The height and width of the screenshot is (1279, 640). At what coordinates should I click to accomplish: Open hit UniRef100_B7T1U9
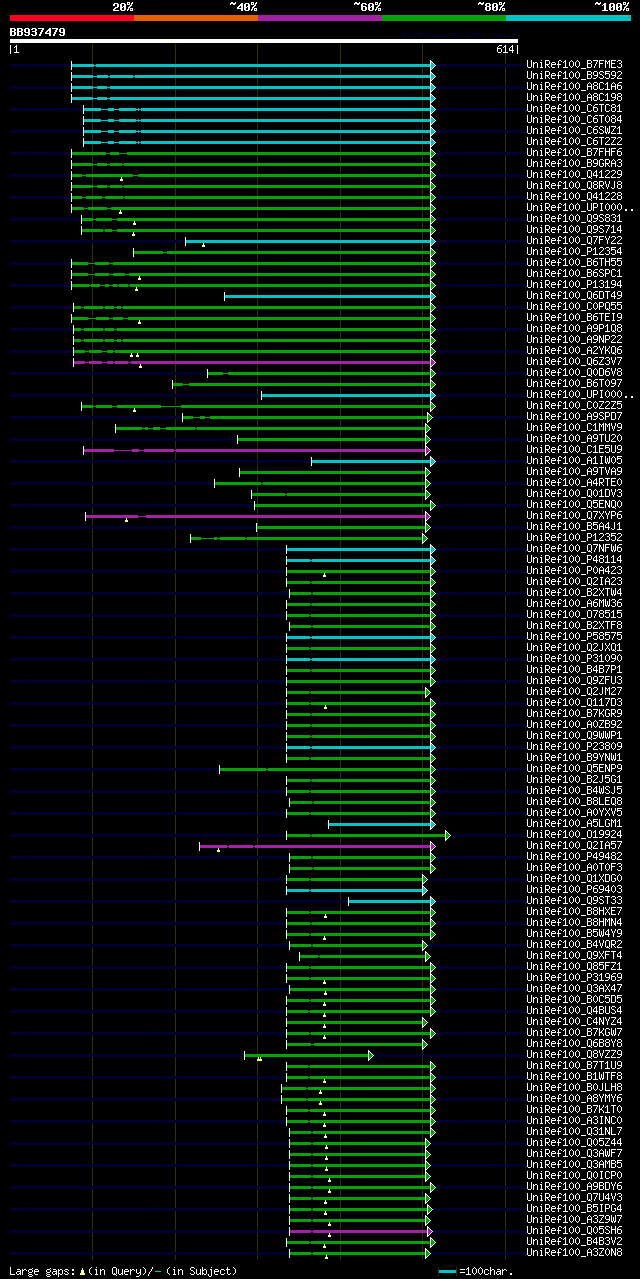[x=574, y=1066]
